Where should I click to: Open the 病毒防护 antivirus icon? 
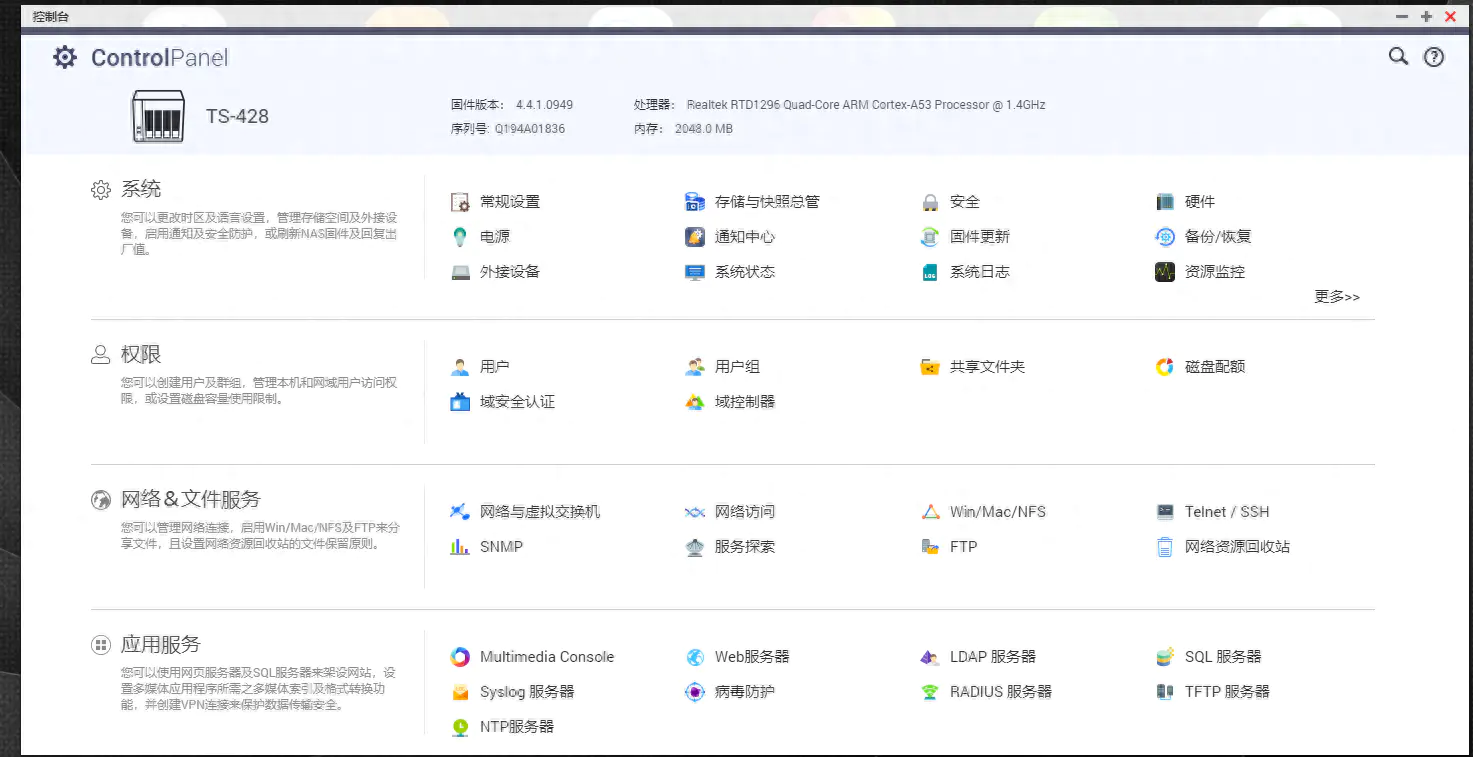695,692
